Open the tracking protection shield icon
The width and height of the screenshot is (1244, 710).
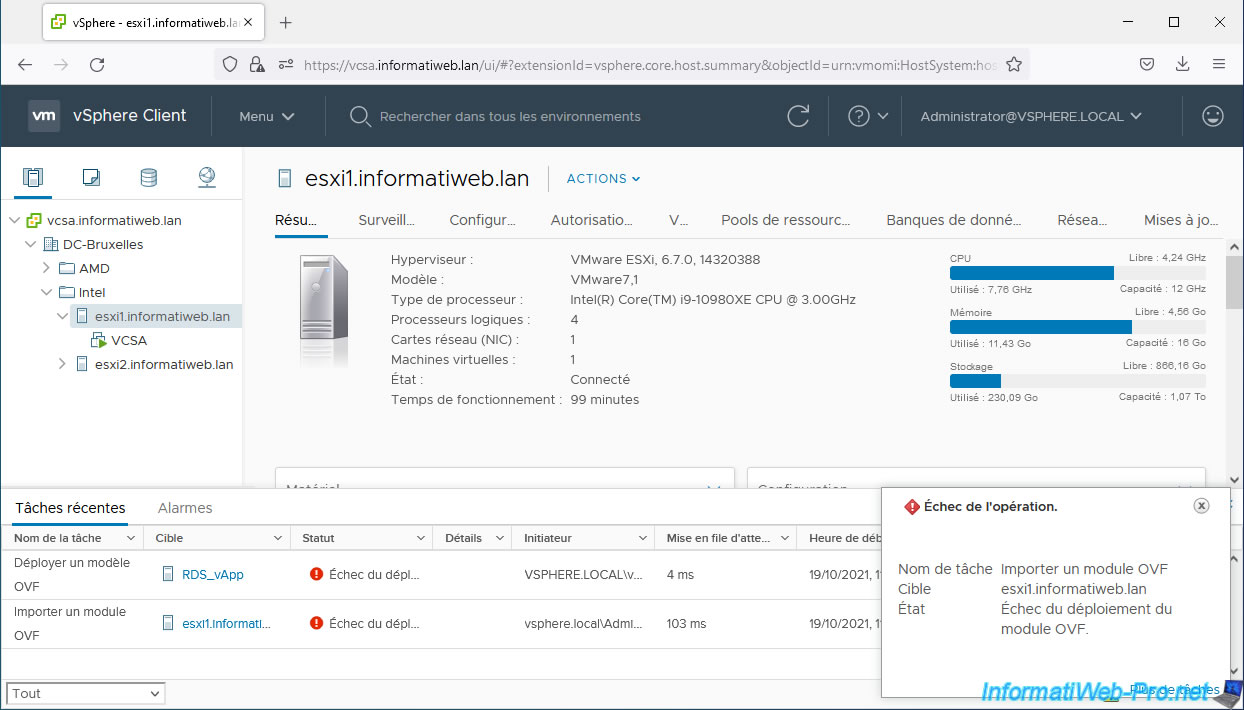(x=230, y=64)
